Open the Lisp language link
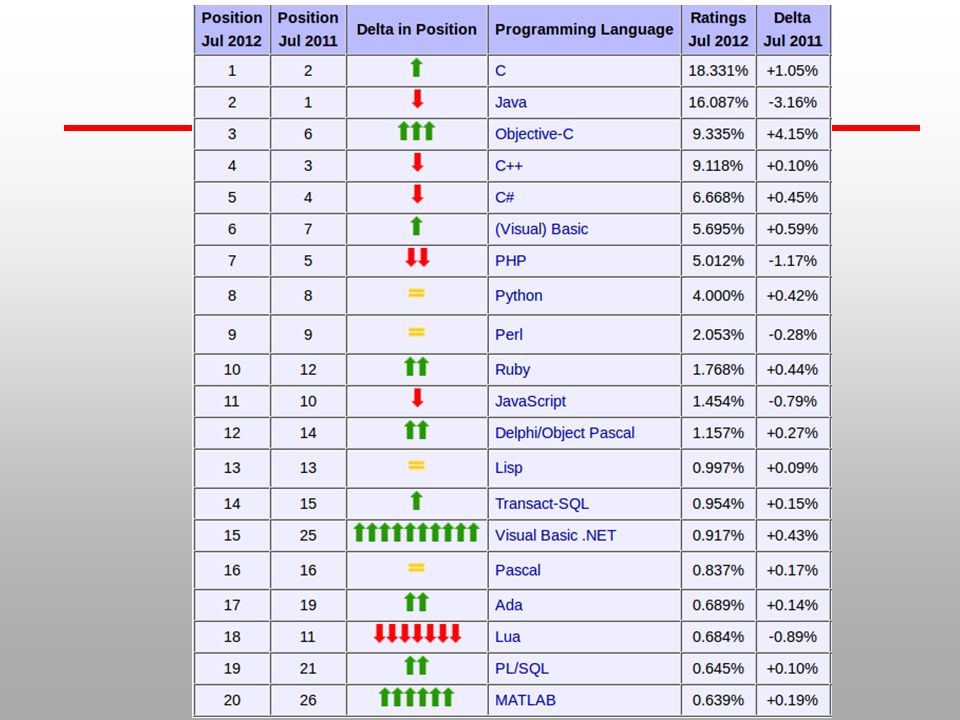 [x=509, y=468]
